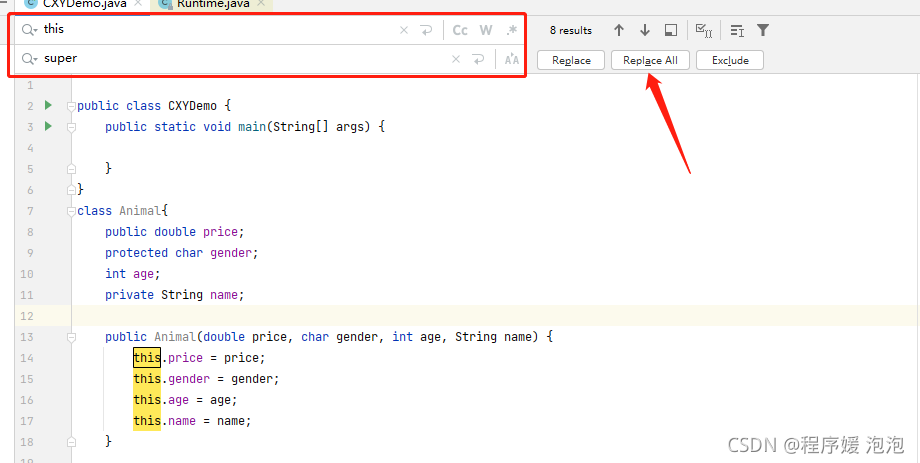This screenshot has width=920, height=463.
Task: Click the Replace All button
Action: coord(650,60)
